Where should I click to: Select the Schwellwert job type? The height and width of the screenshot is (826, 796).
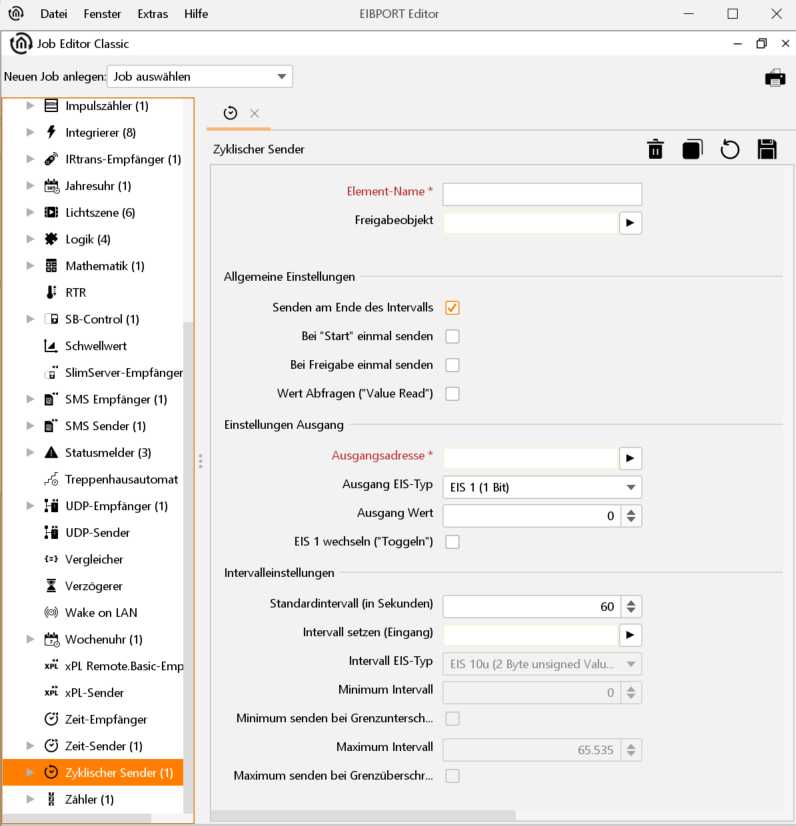(95, 346)
